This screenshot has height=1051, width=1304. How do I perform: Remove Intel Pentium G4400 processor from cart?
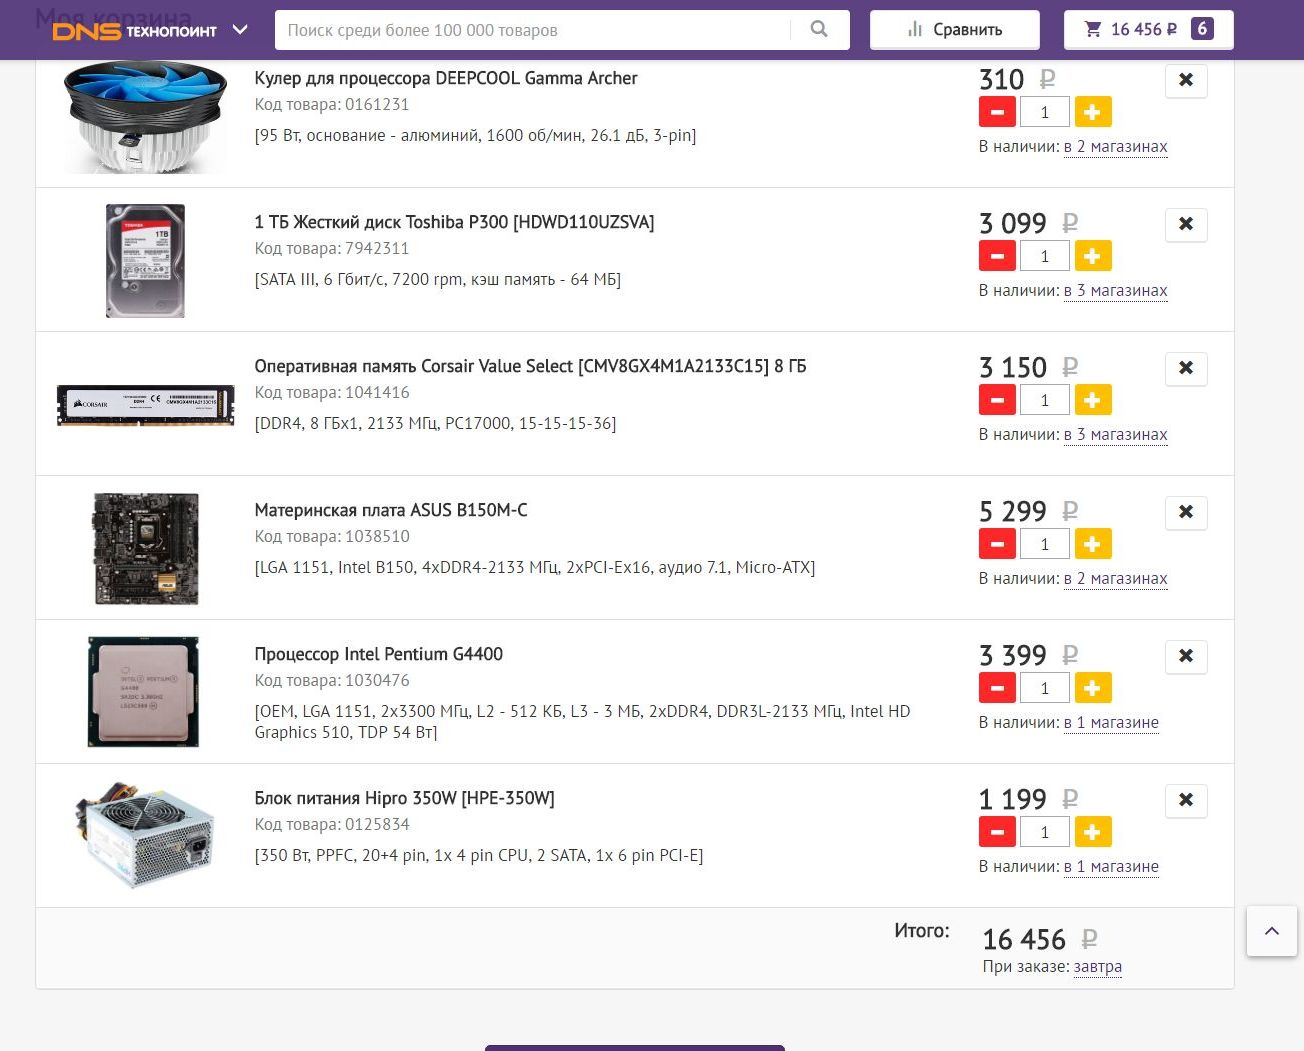pyautogui.click(x=1186, y=656)
